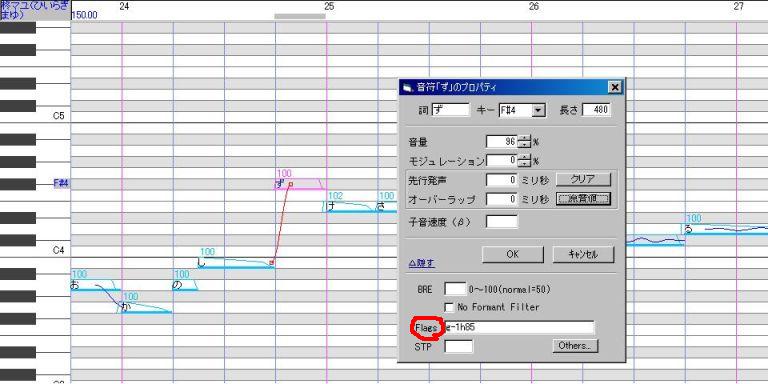768x384 pixels.
Task: Click the 長さ field showing 480
Action: 596,110
